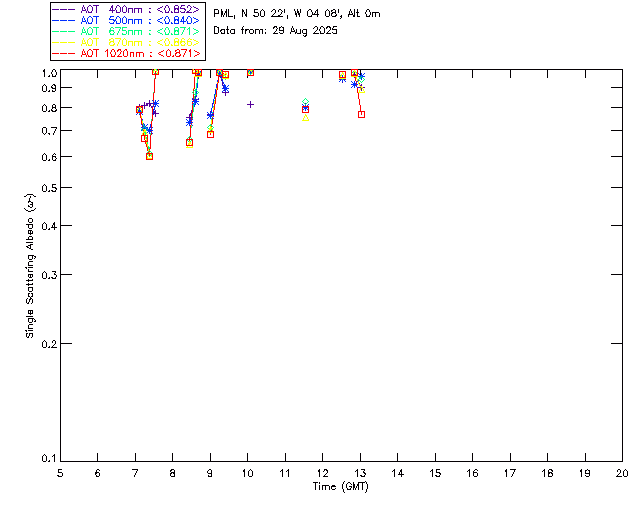The width and height of the screenshot is (640, 512).
Task: Click the legend entry AOT 870nm <0.866>
Action: pyautogui.click(x=140, y=42)
